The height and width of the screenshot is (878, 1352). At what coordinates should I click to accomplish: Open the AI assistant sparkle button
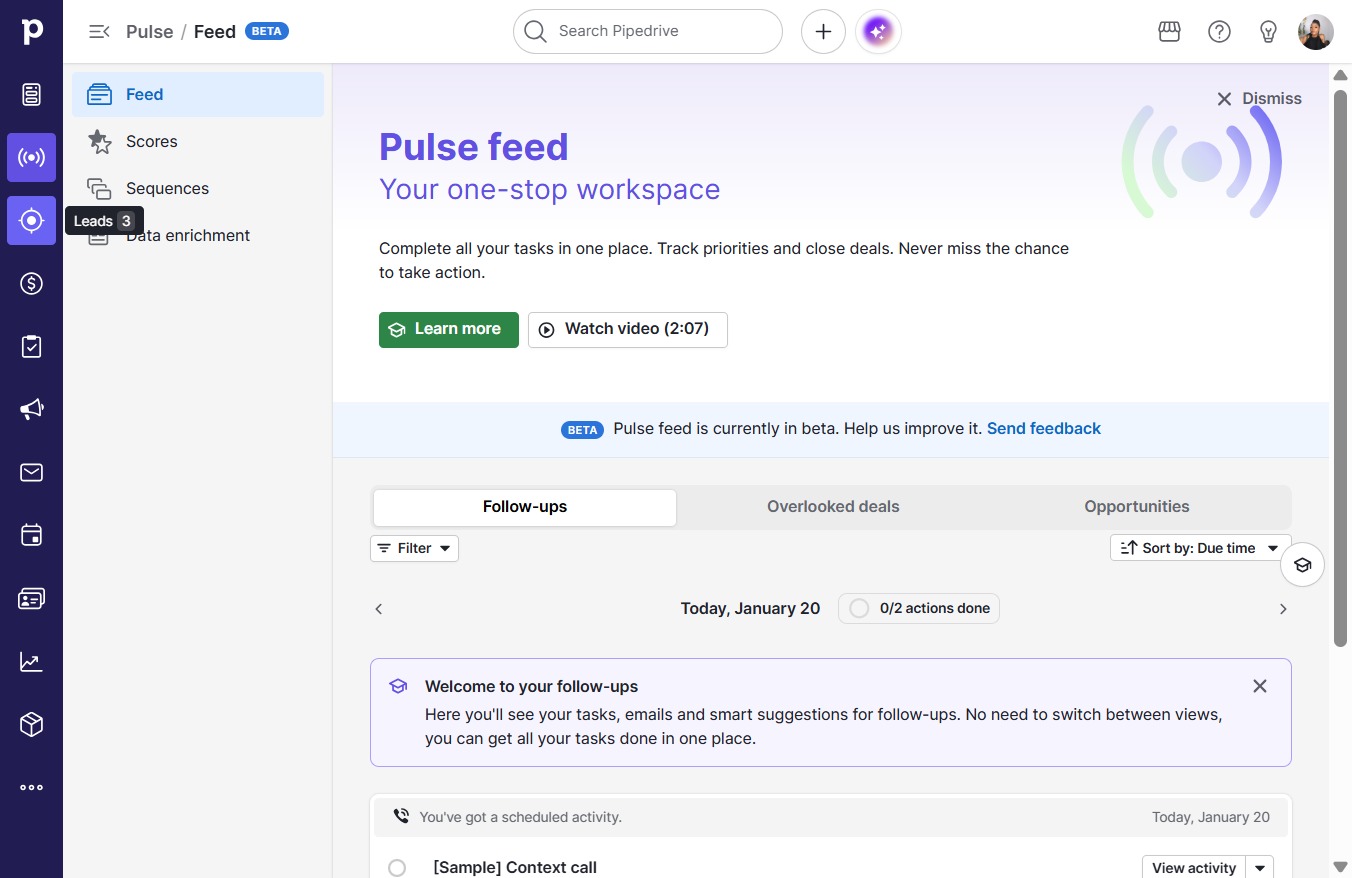(878, 32)
